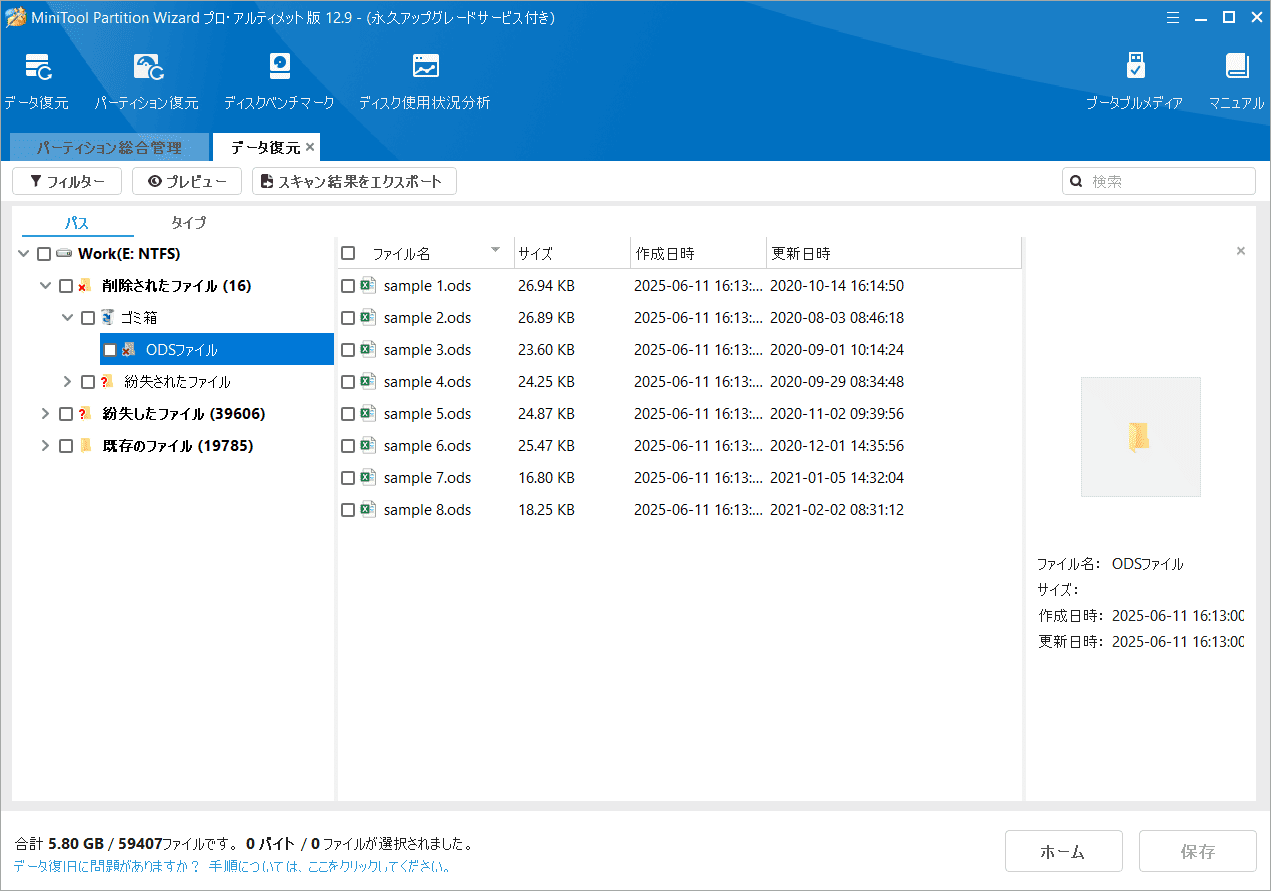Click the 26.89 KB size cell
Screen dimensions: 1271x891
point(546,318)
